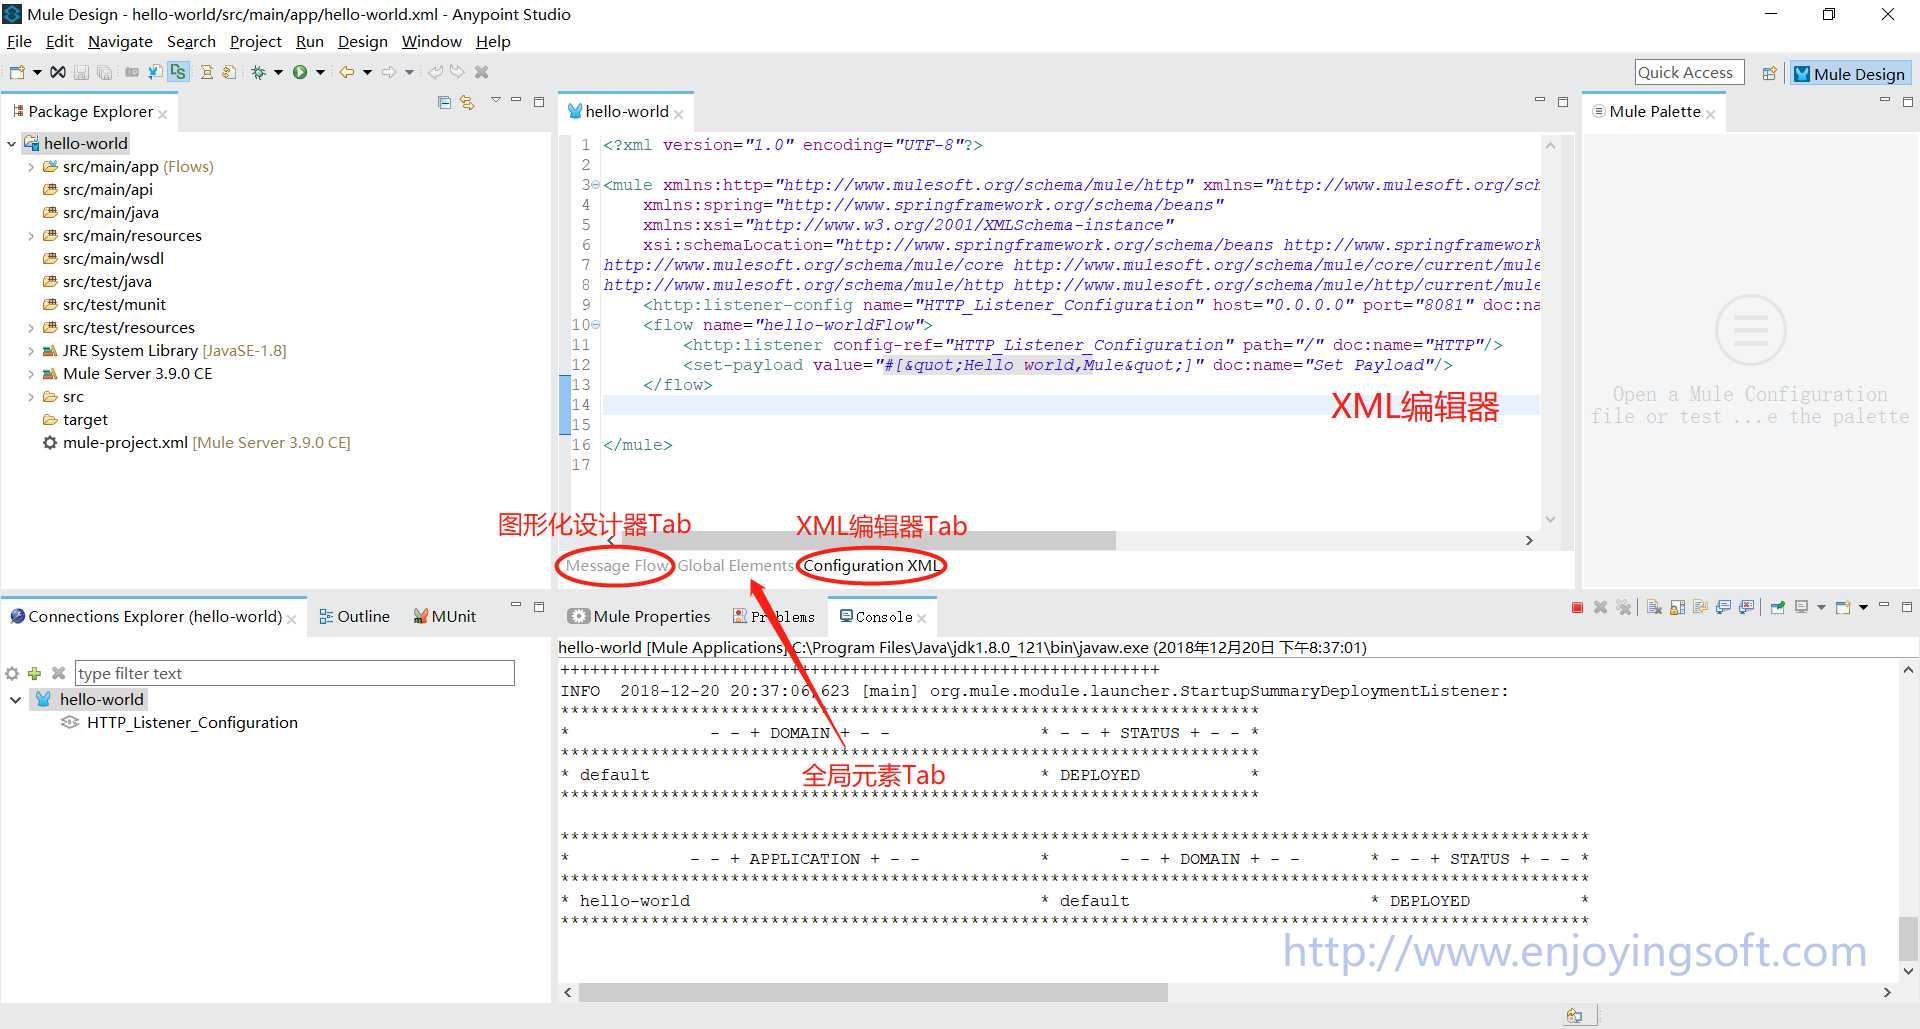Image resolution: width=1920 pixels, height=1029 pixels.
Task: Click Clear Console icon
Action: coord(1654,607)
